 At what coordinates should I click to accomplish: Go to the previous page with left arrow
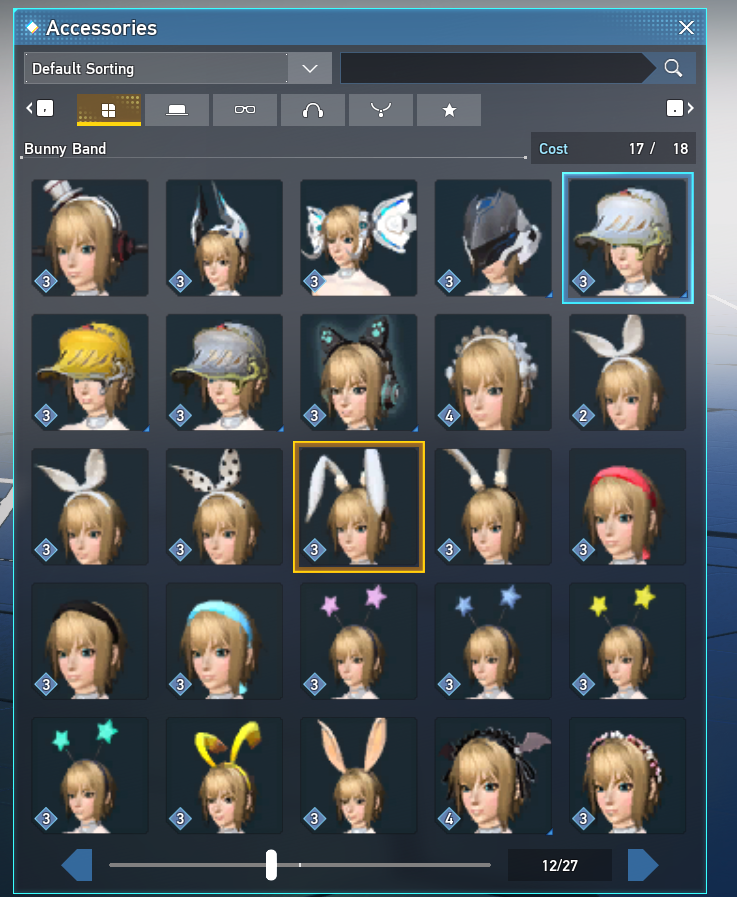[x=77, y=865]
